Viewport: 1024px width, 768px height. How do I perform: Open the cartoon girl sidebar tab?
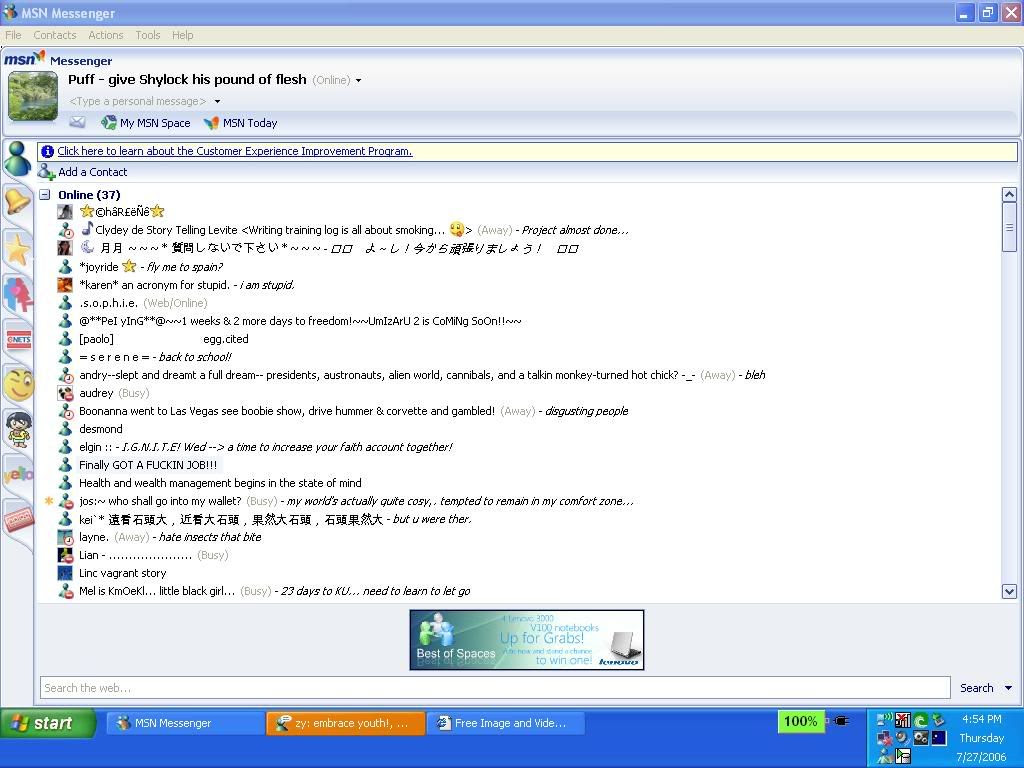pos(18,429)
